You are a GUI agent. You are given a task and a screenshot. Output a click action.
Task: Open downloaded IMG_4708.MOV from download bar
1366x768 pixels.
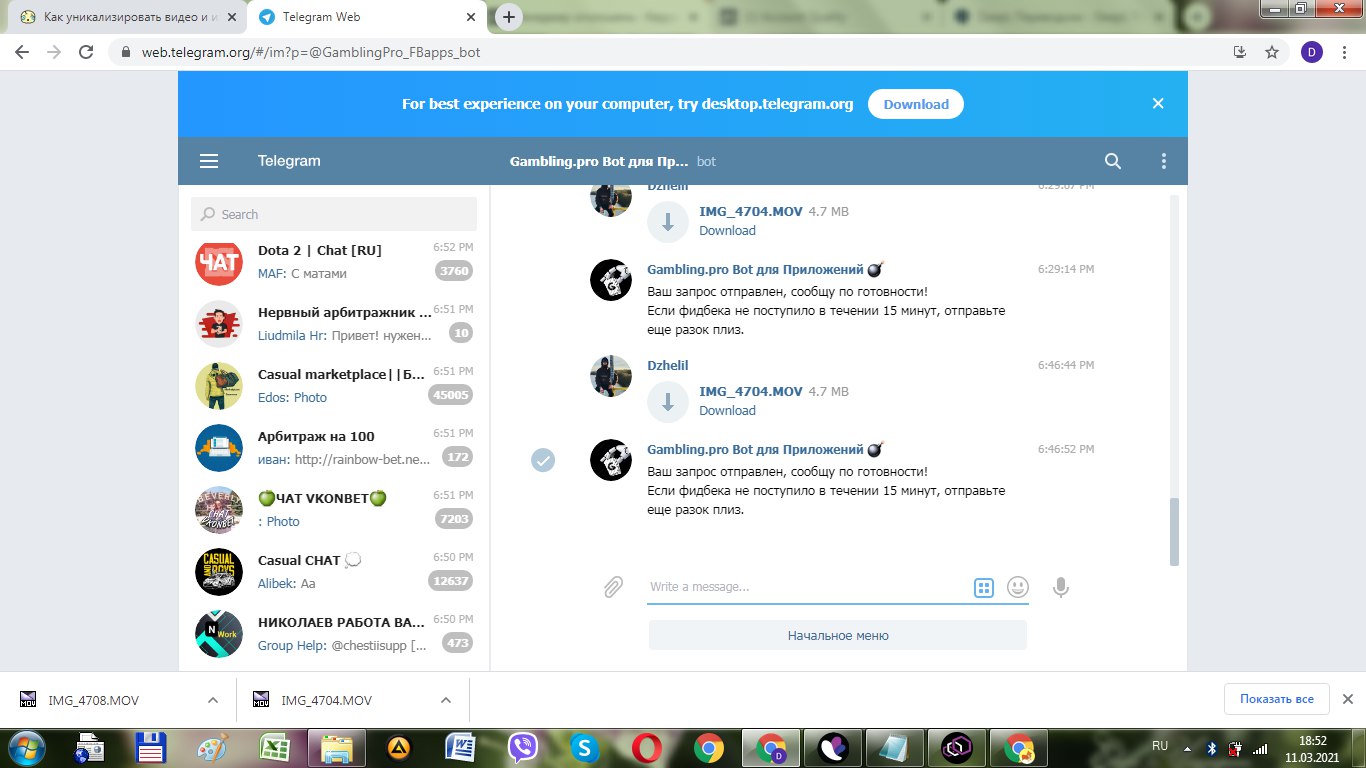(x=94, y=700)
